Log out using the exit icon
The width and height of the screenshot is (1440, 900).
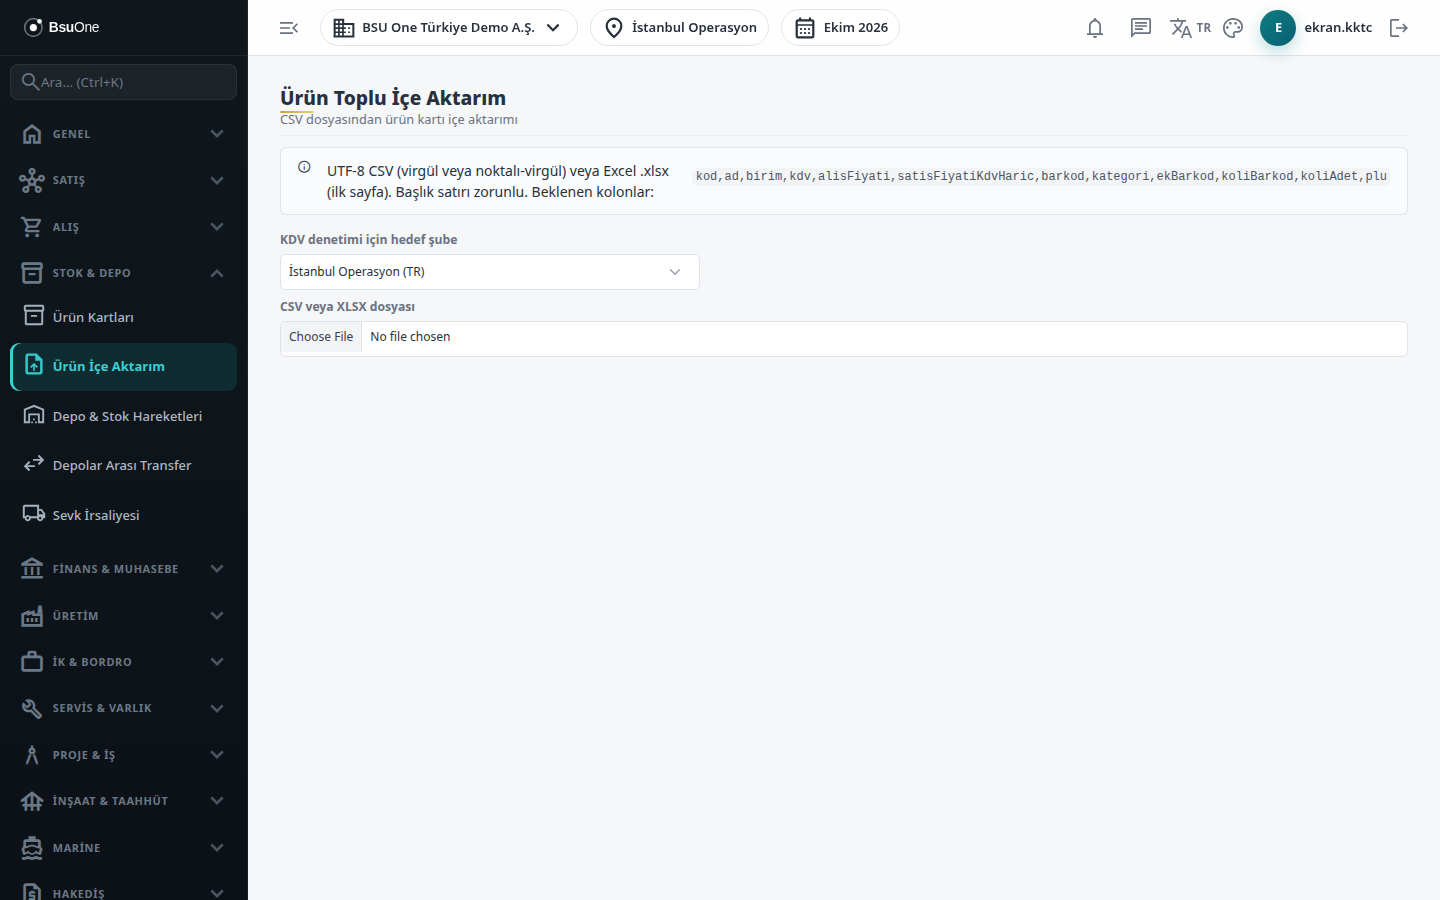coord(1399,28)
